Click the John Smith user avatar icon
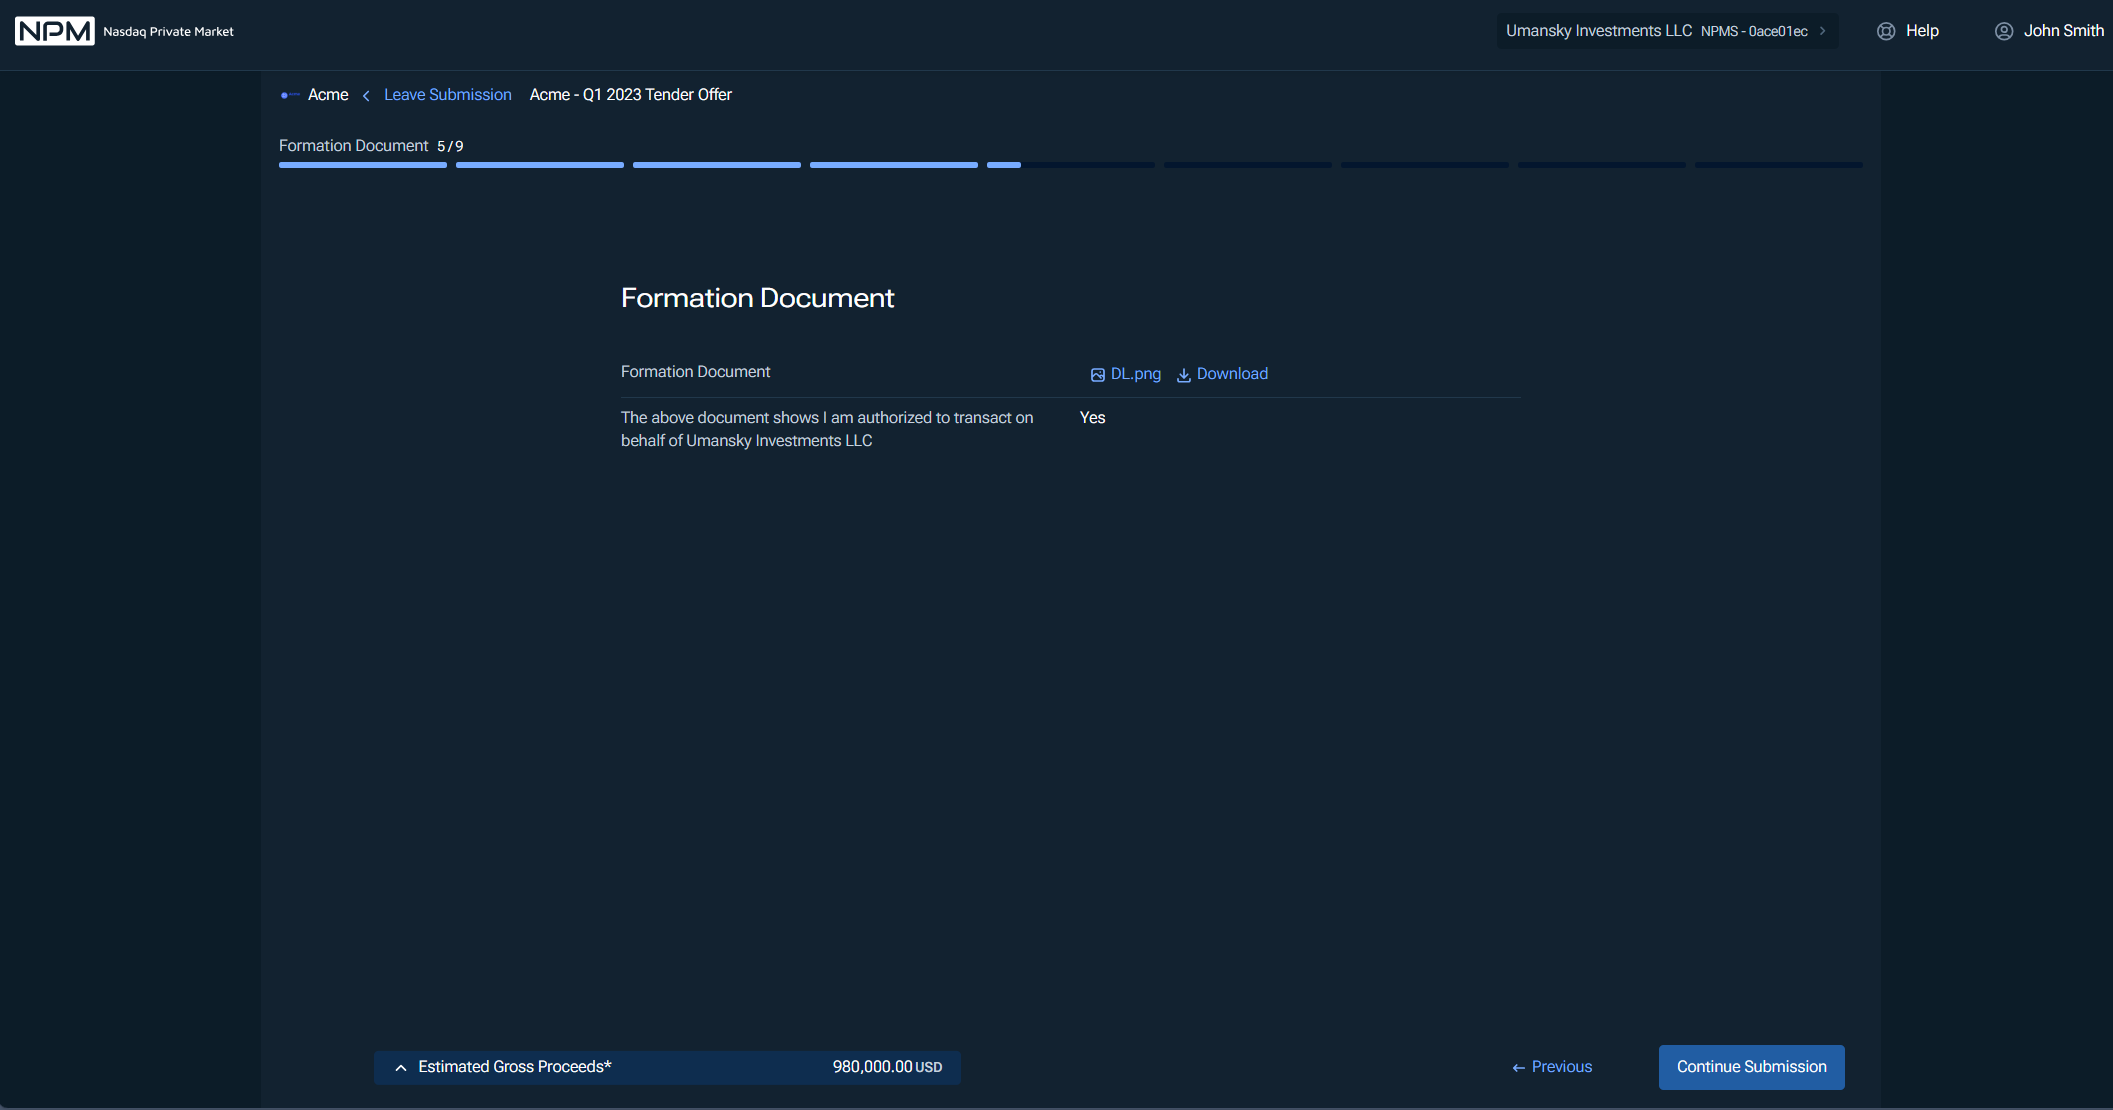The image size is (2113, 1110). pos(2004,31)
